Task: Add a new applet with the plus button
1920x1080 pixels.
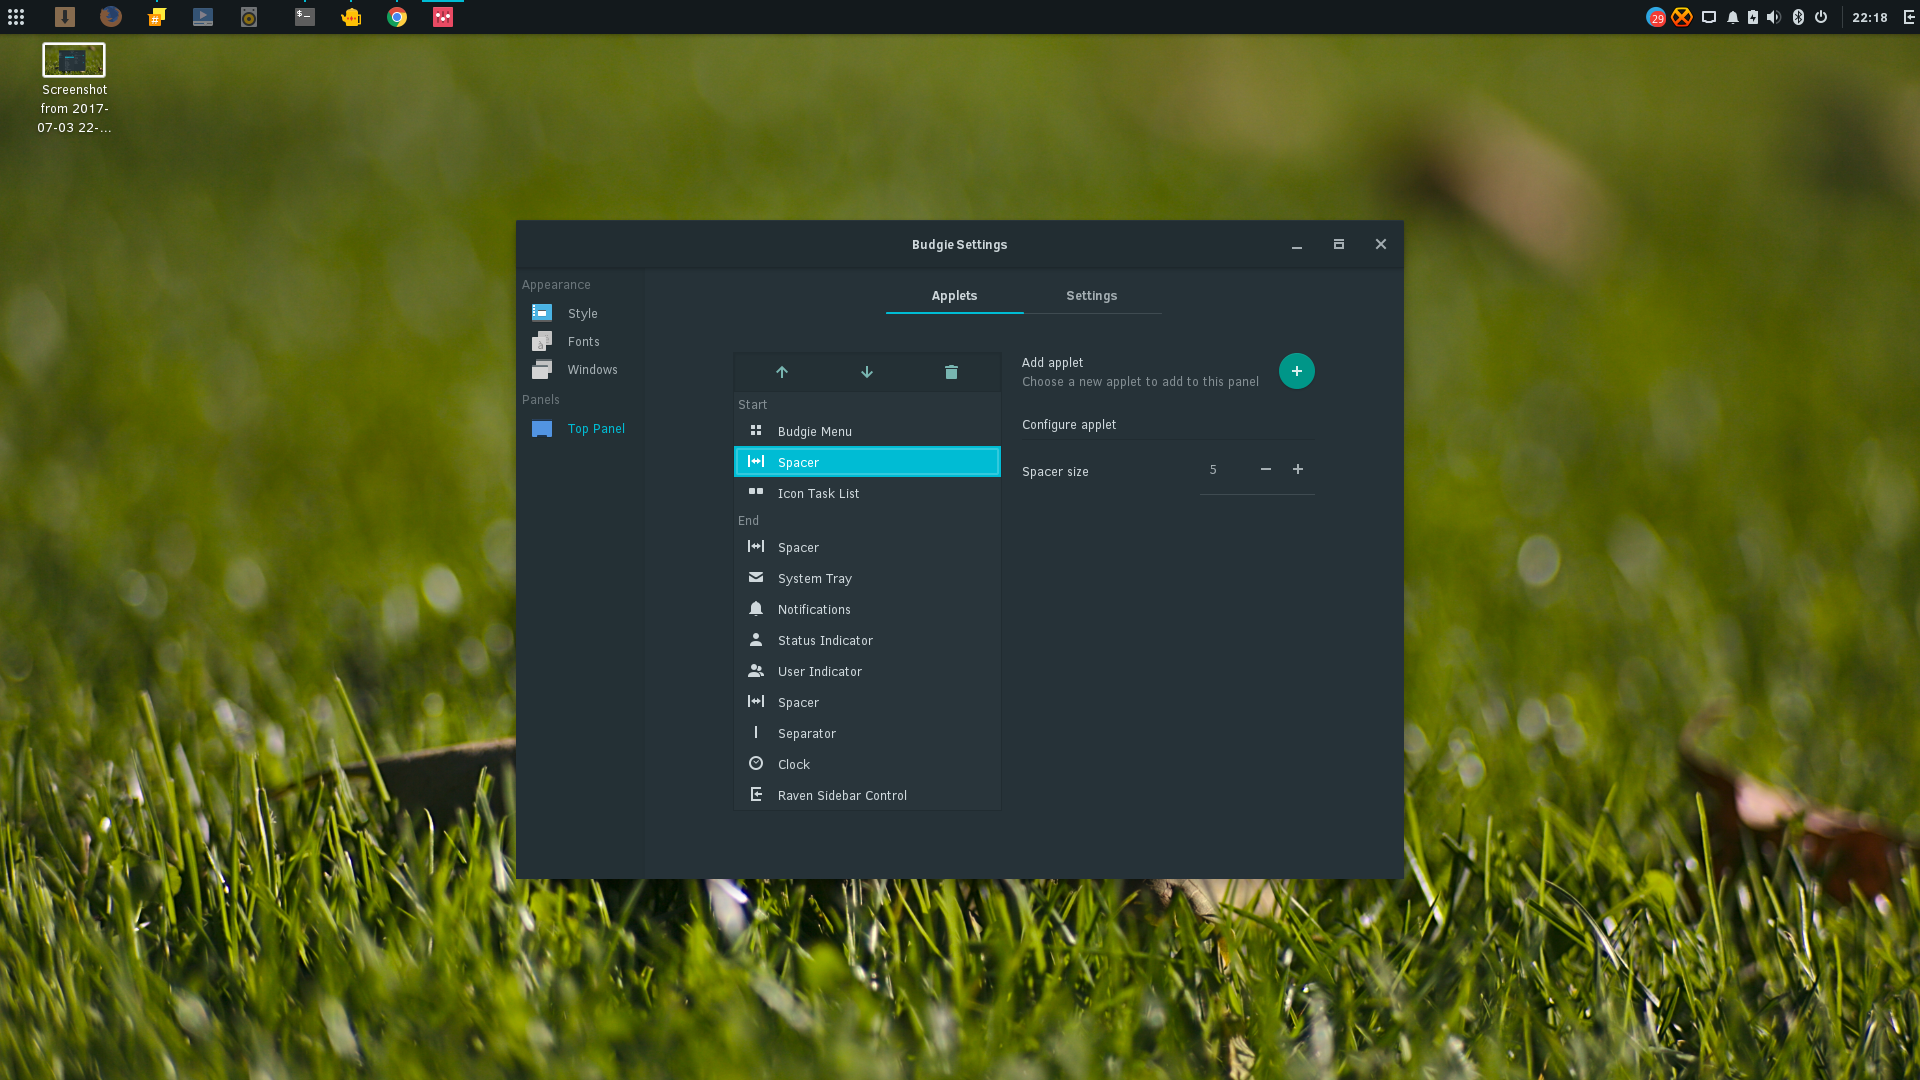Action: pos(1296,371)
